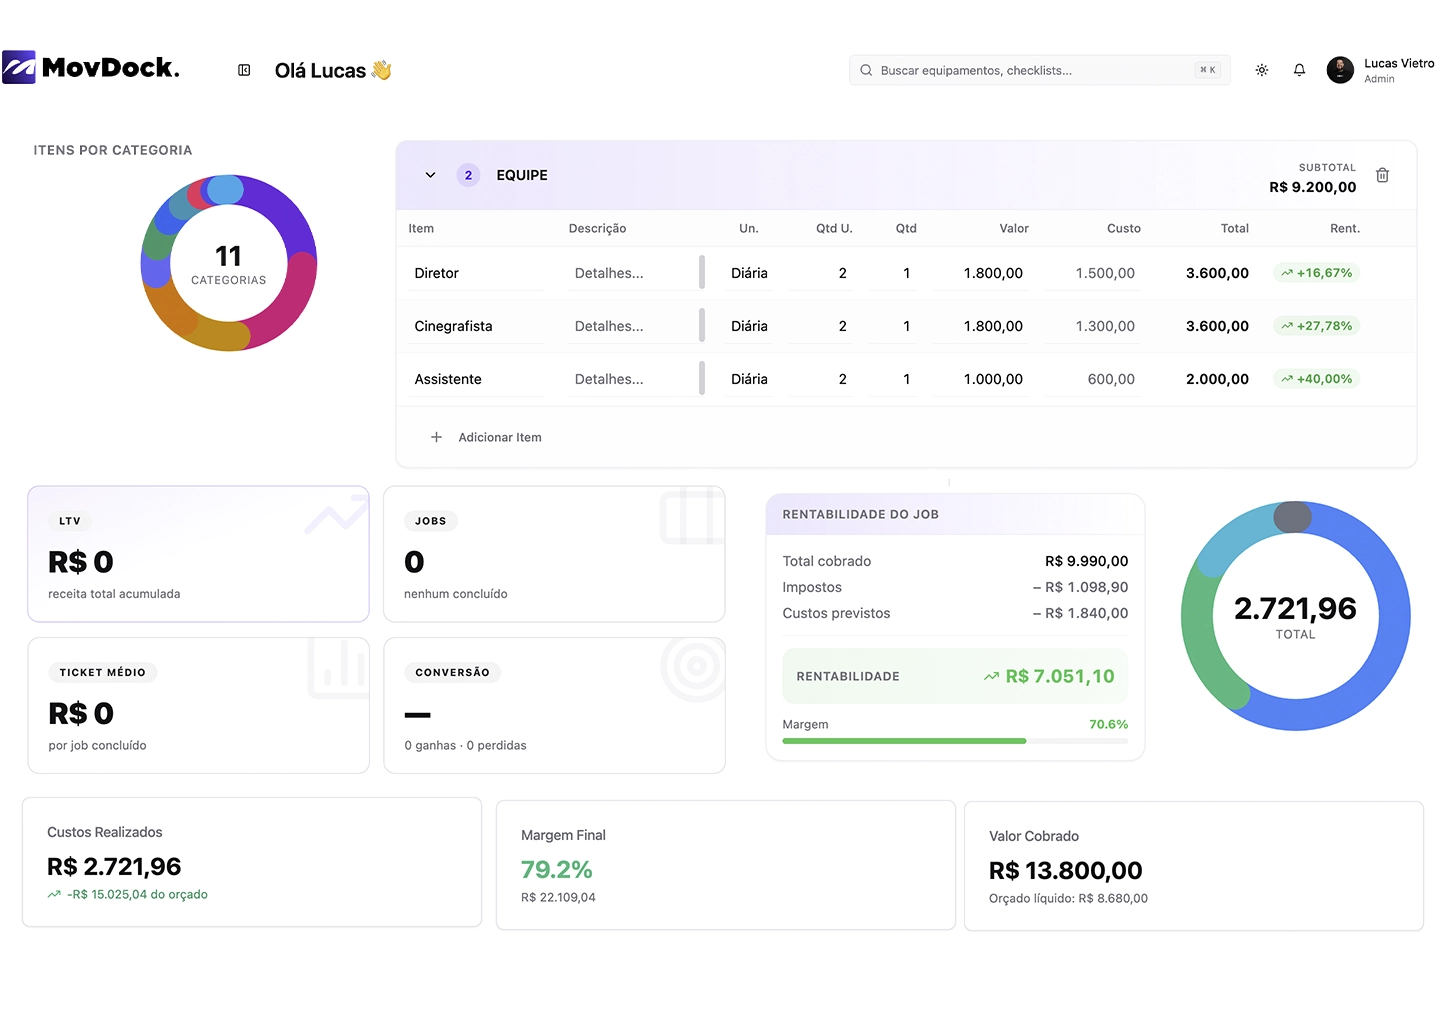This screenshot has width=1440, height=1024.
Task: Select the LTV card
Action: [198, 554]
